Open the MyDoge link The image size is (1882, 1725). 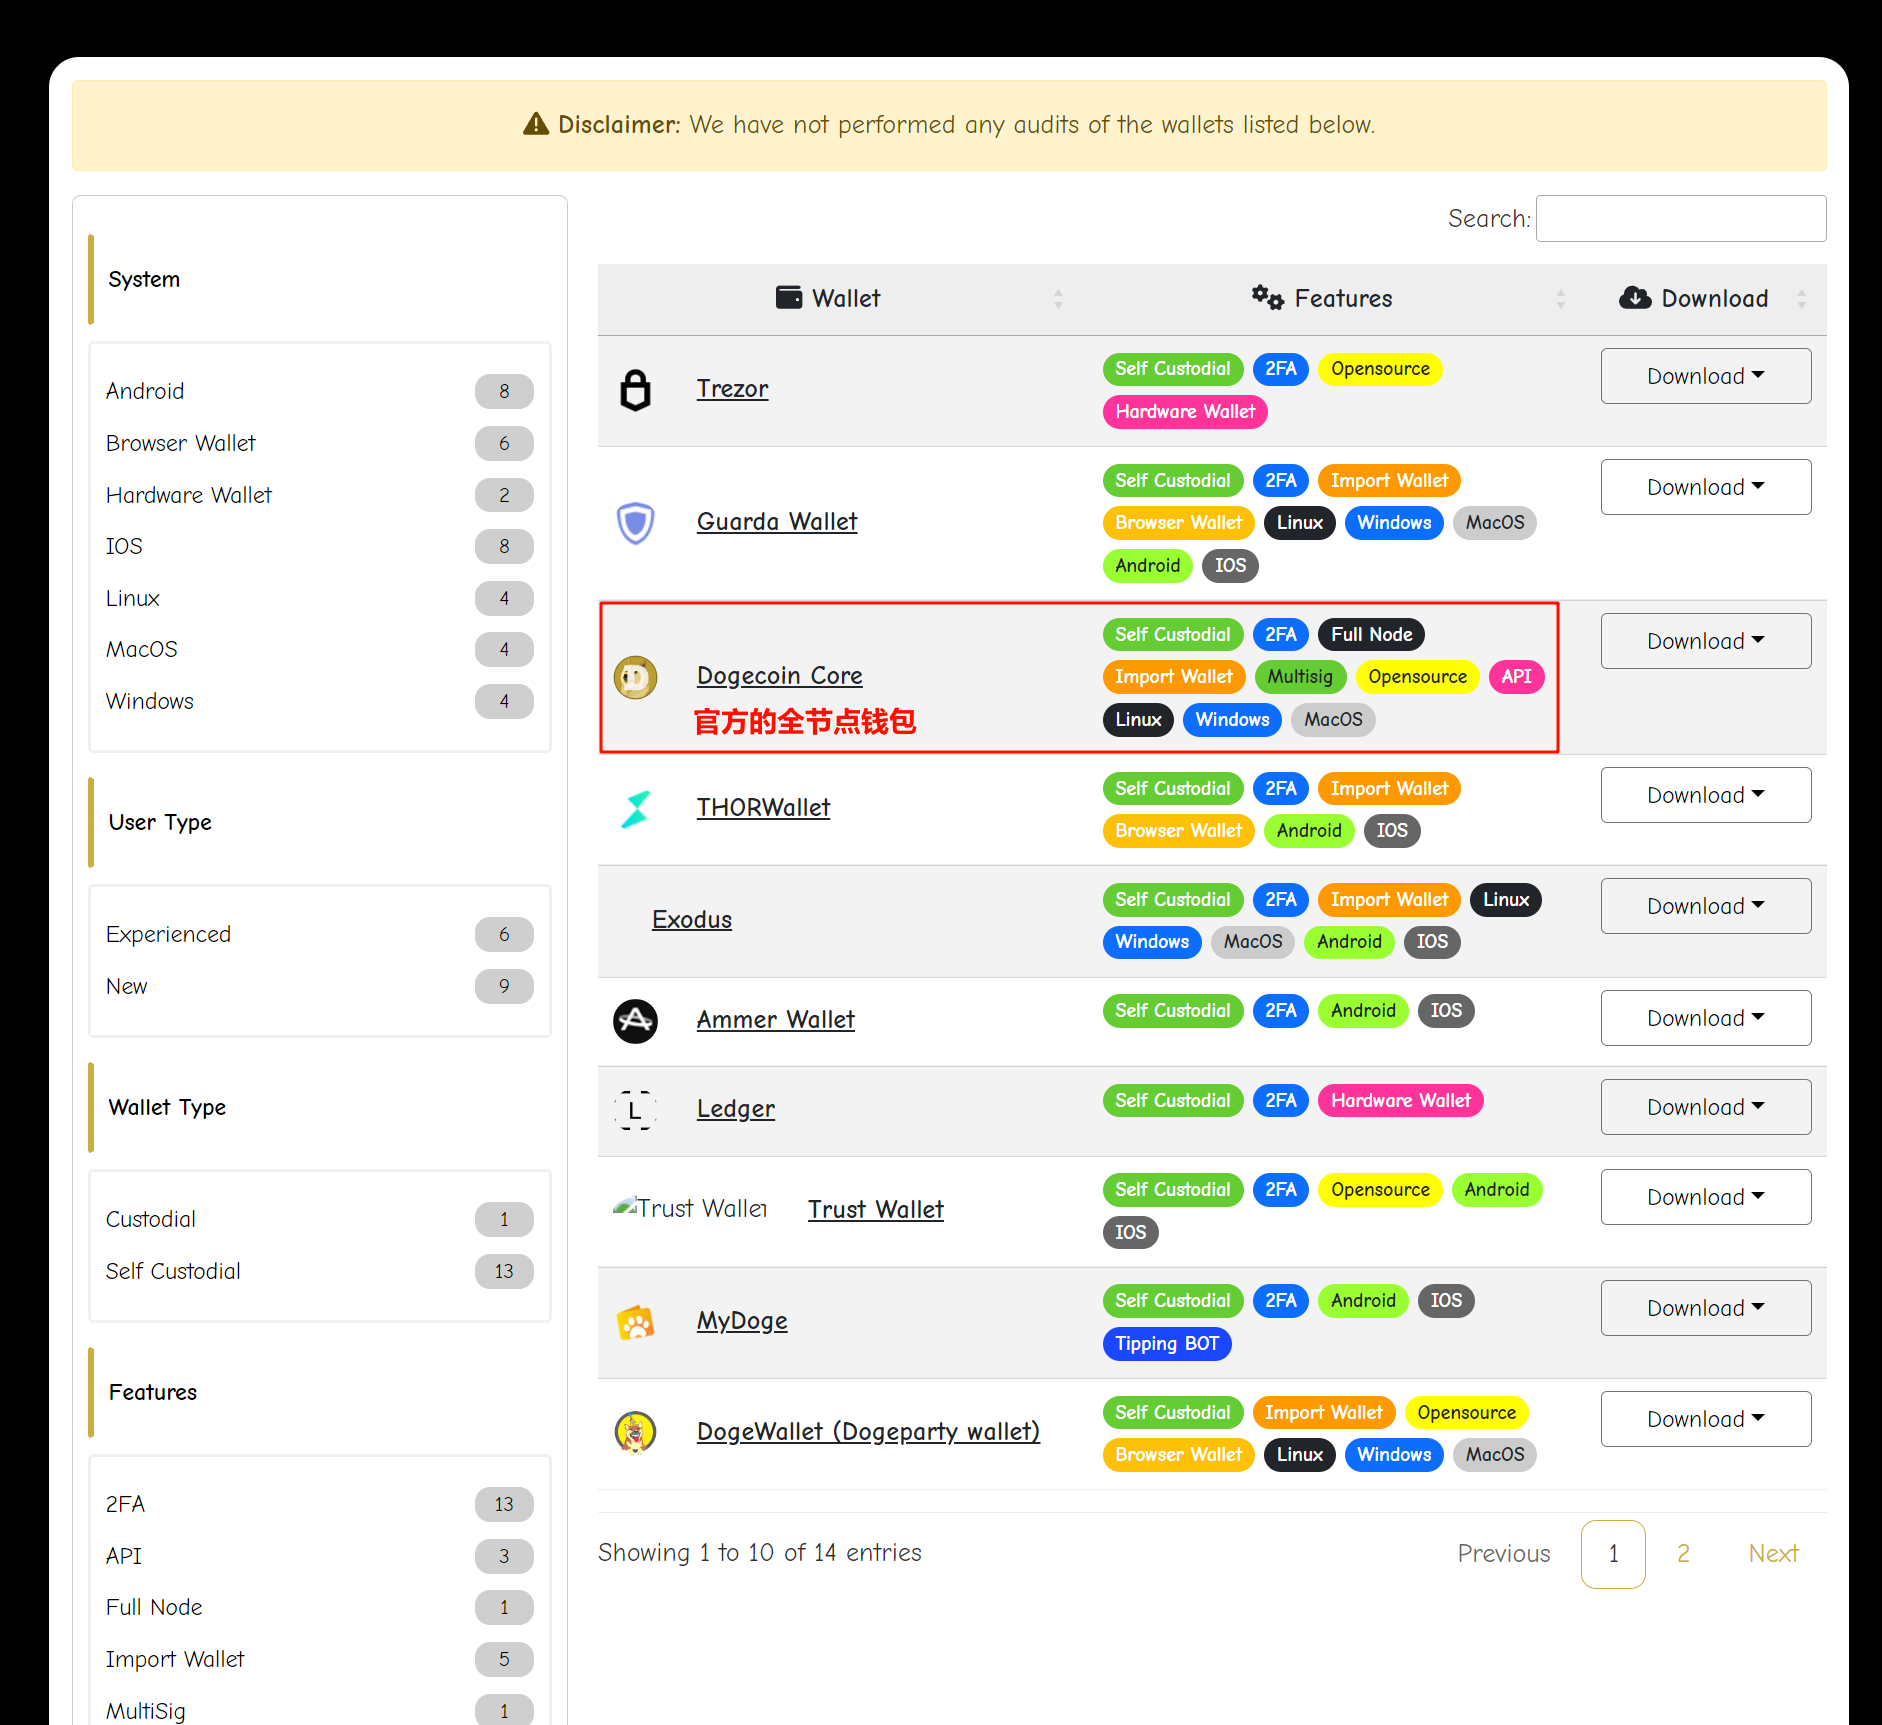click(742, 1321)
